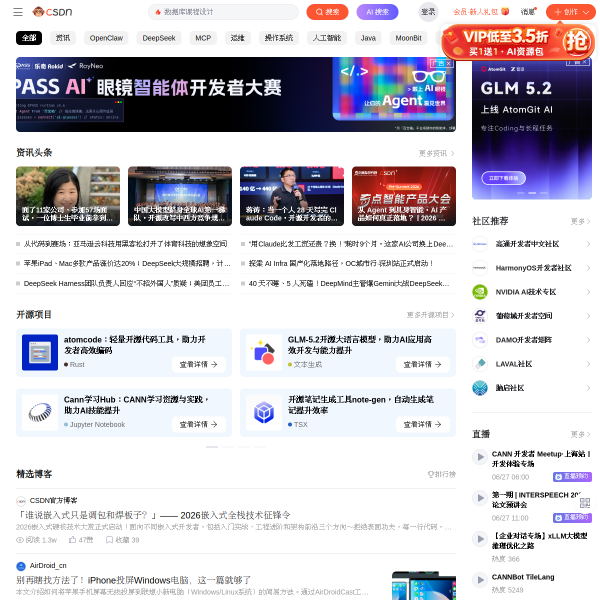The height and width of the screenshot is (600, 600).
Task: Select the 运维 category tab
Action: (238, 38)
